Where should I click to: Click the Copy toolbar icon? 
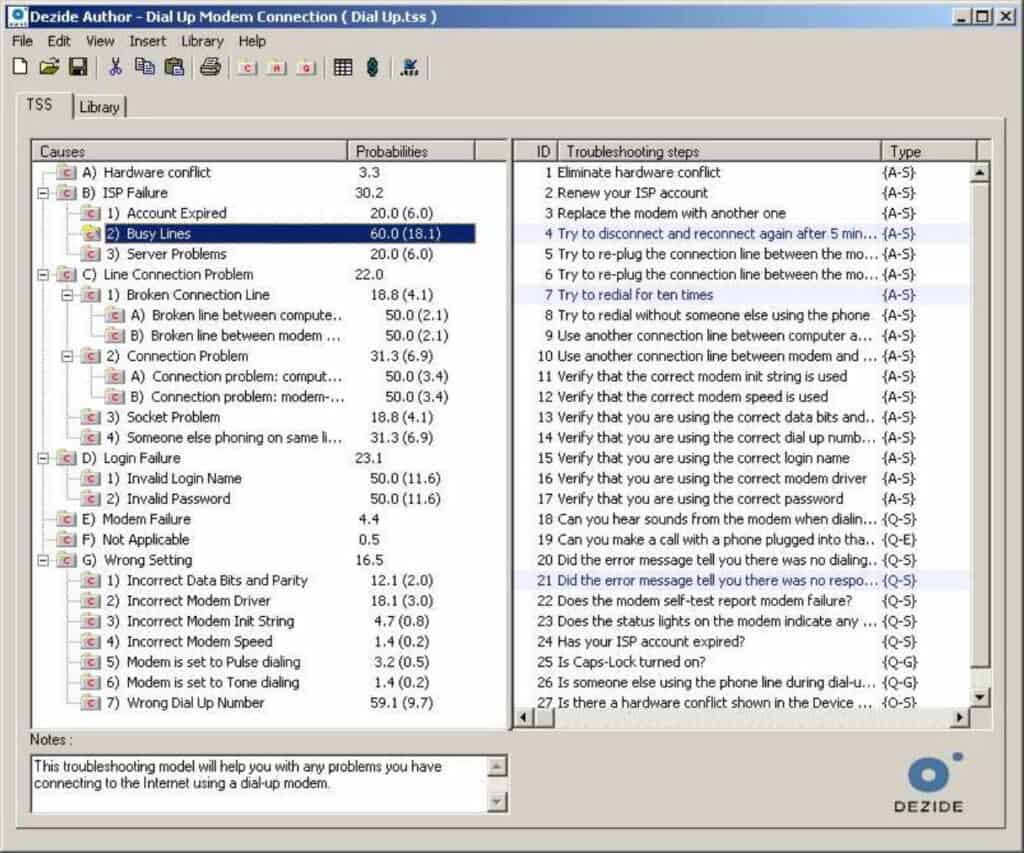click(x=144, y=67)
